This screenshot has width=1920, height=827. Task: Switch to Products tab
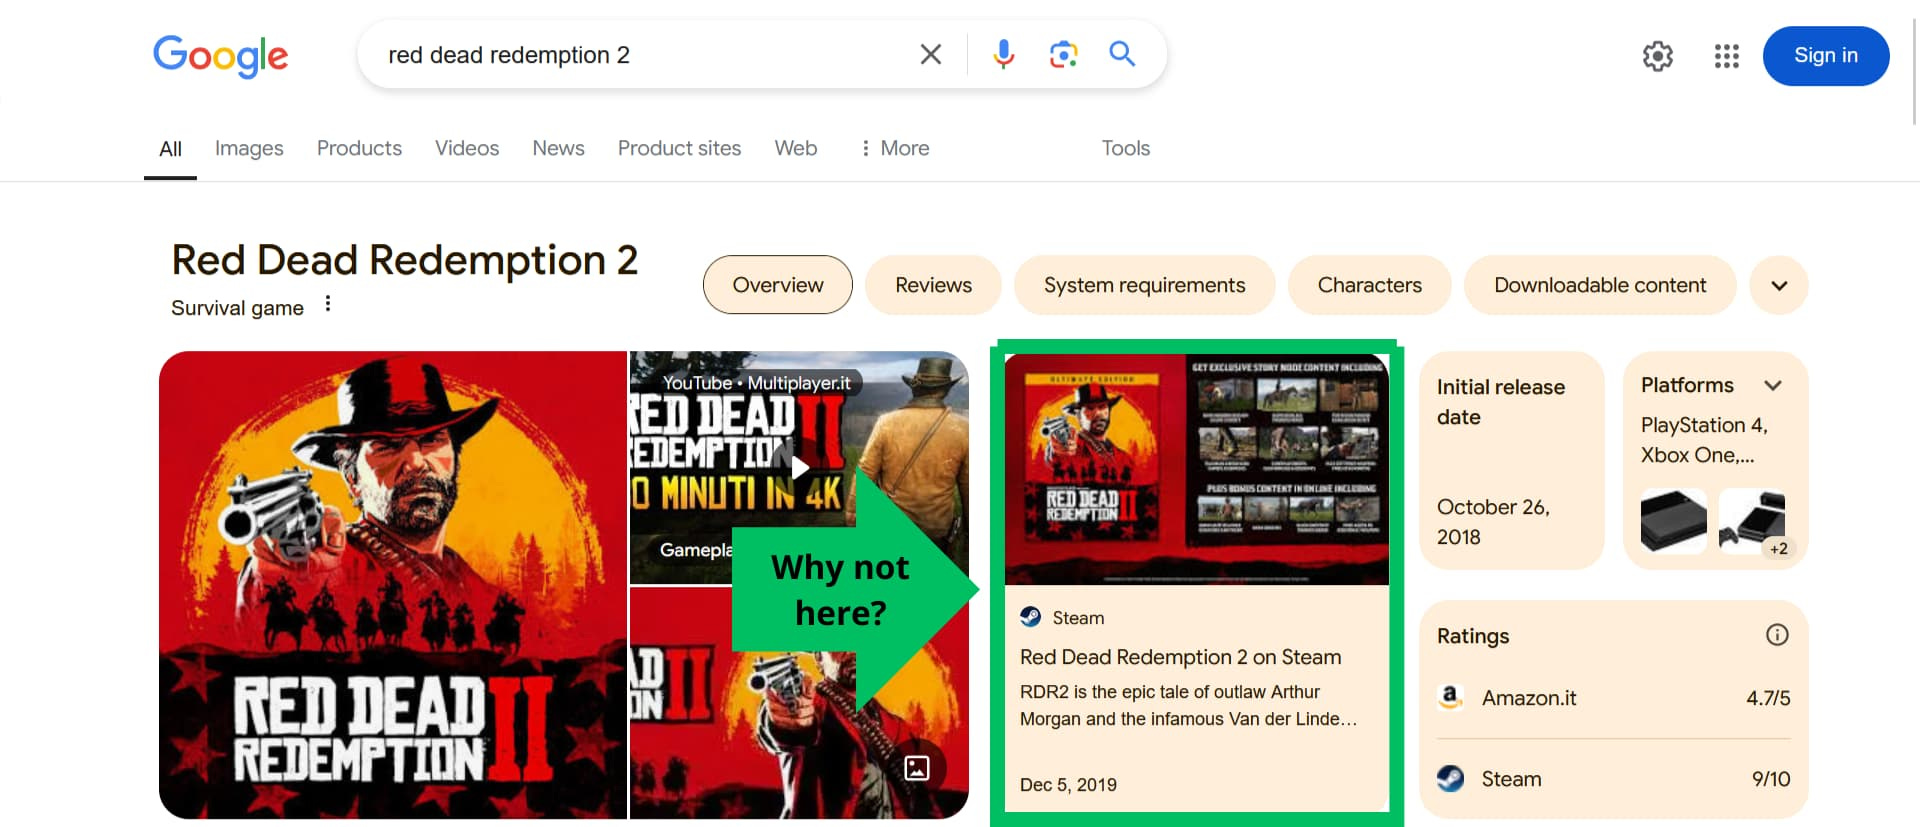pyautogui.click(x=359, y=148)
